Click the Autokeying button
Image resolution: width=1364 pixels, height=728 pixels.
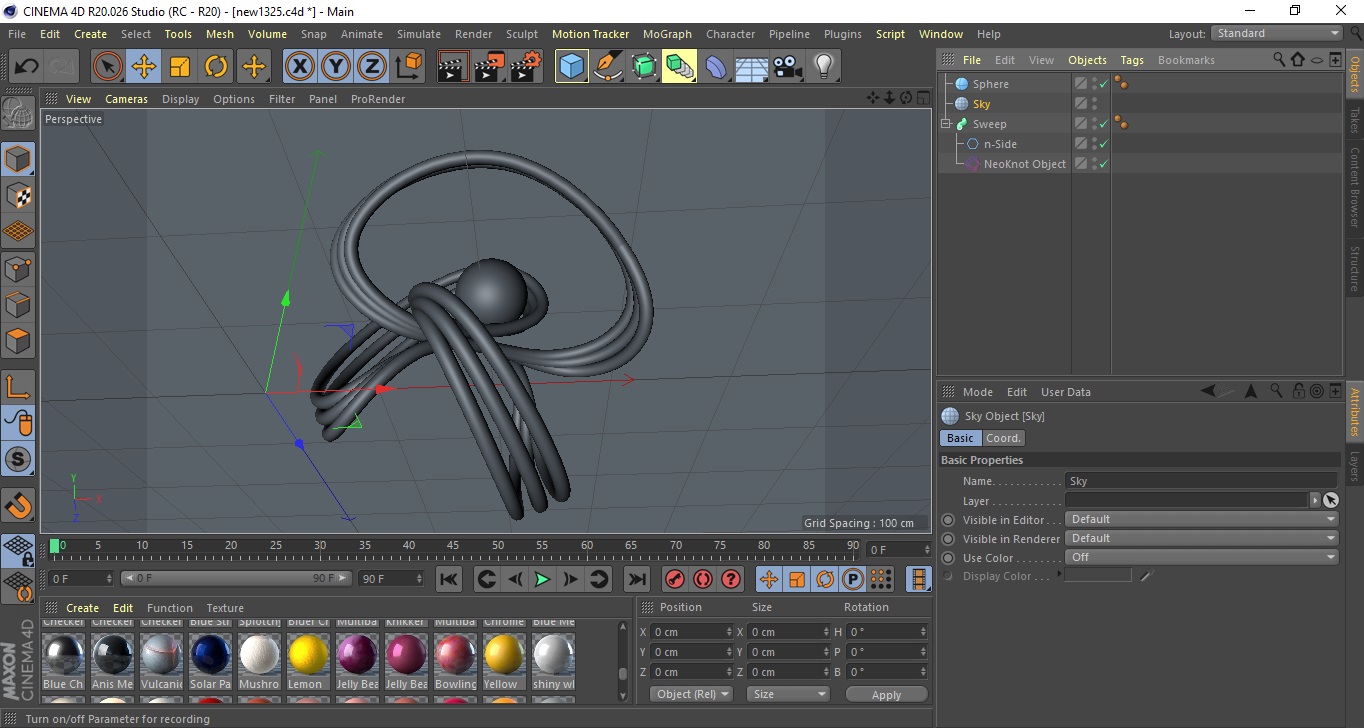coord(703,579)
